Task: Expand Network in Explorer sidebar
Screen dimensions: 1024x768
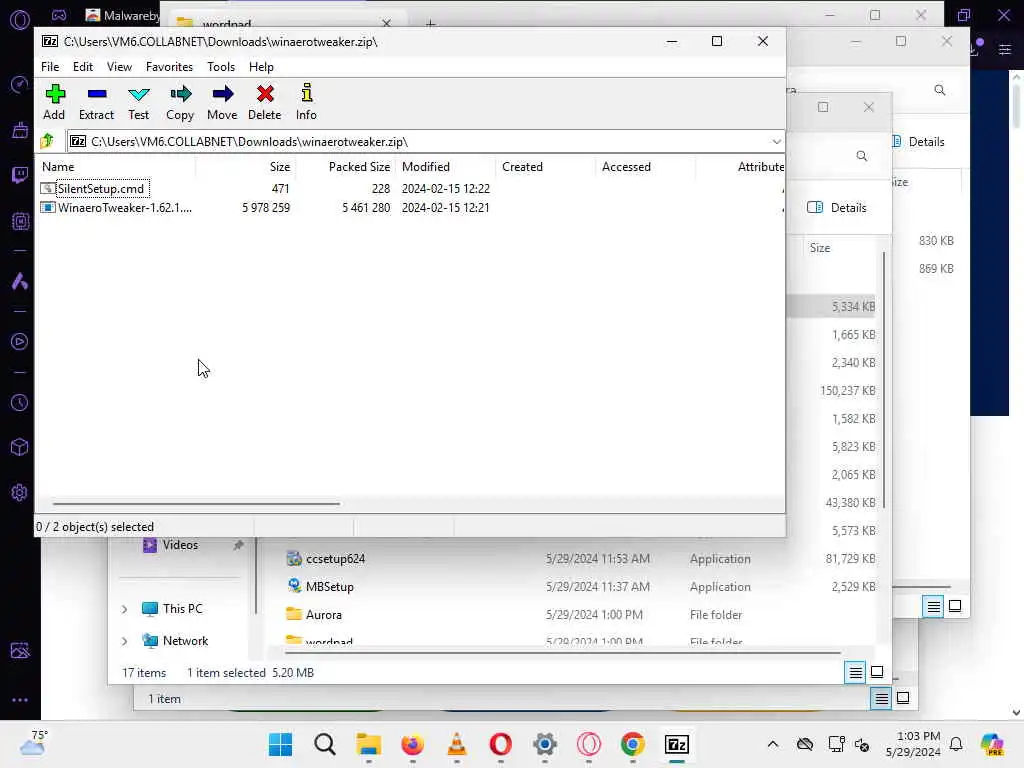Action: 124,641
